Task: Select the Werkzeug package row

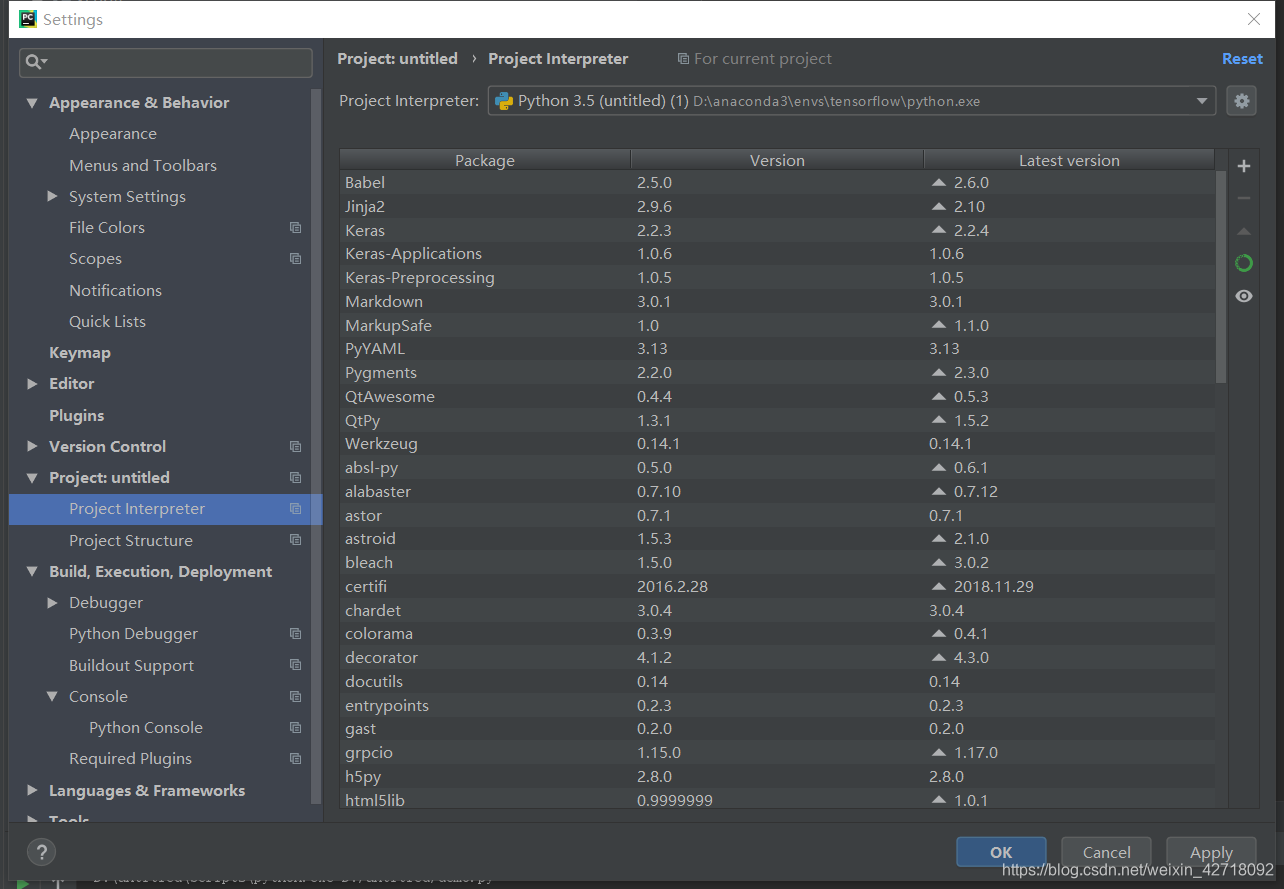Action: click(x=777, y=443)
